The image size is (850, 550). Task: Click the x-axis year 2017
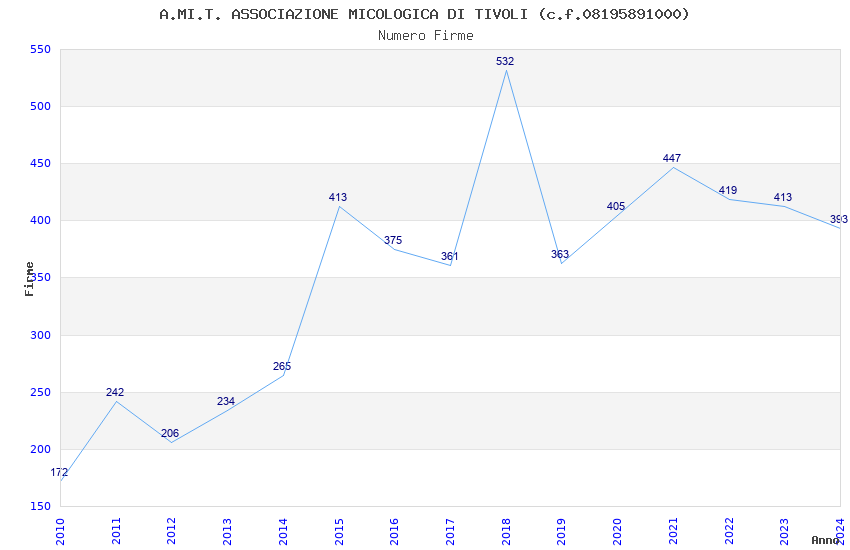pyautogui.click(x=450, y=532)
